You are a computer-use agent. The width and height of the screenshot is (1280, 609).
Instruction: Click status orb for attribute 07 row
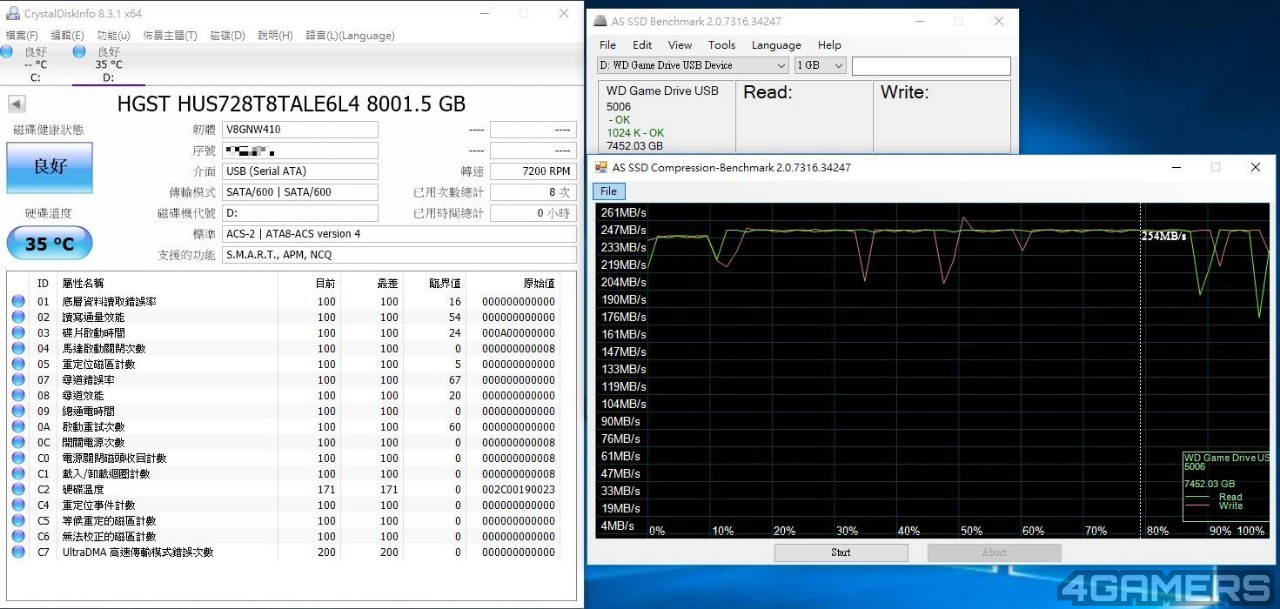click(x=18, y=379)
